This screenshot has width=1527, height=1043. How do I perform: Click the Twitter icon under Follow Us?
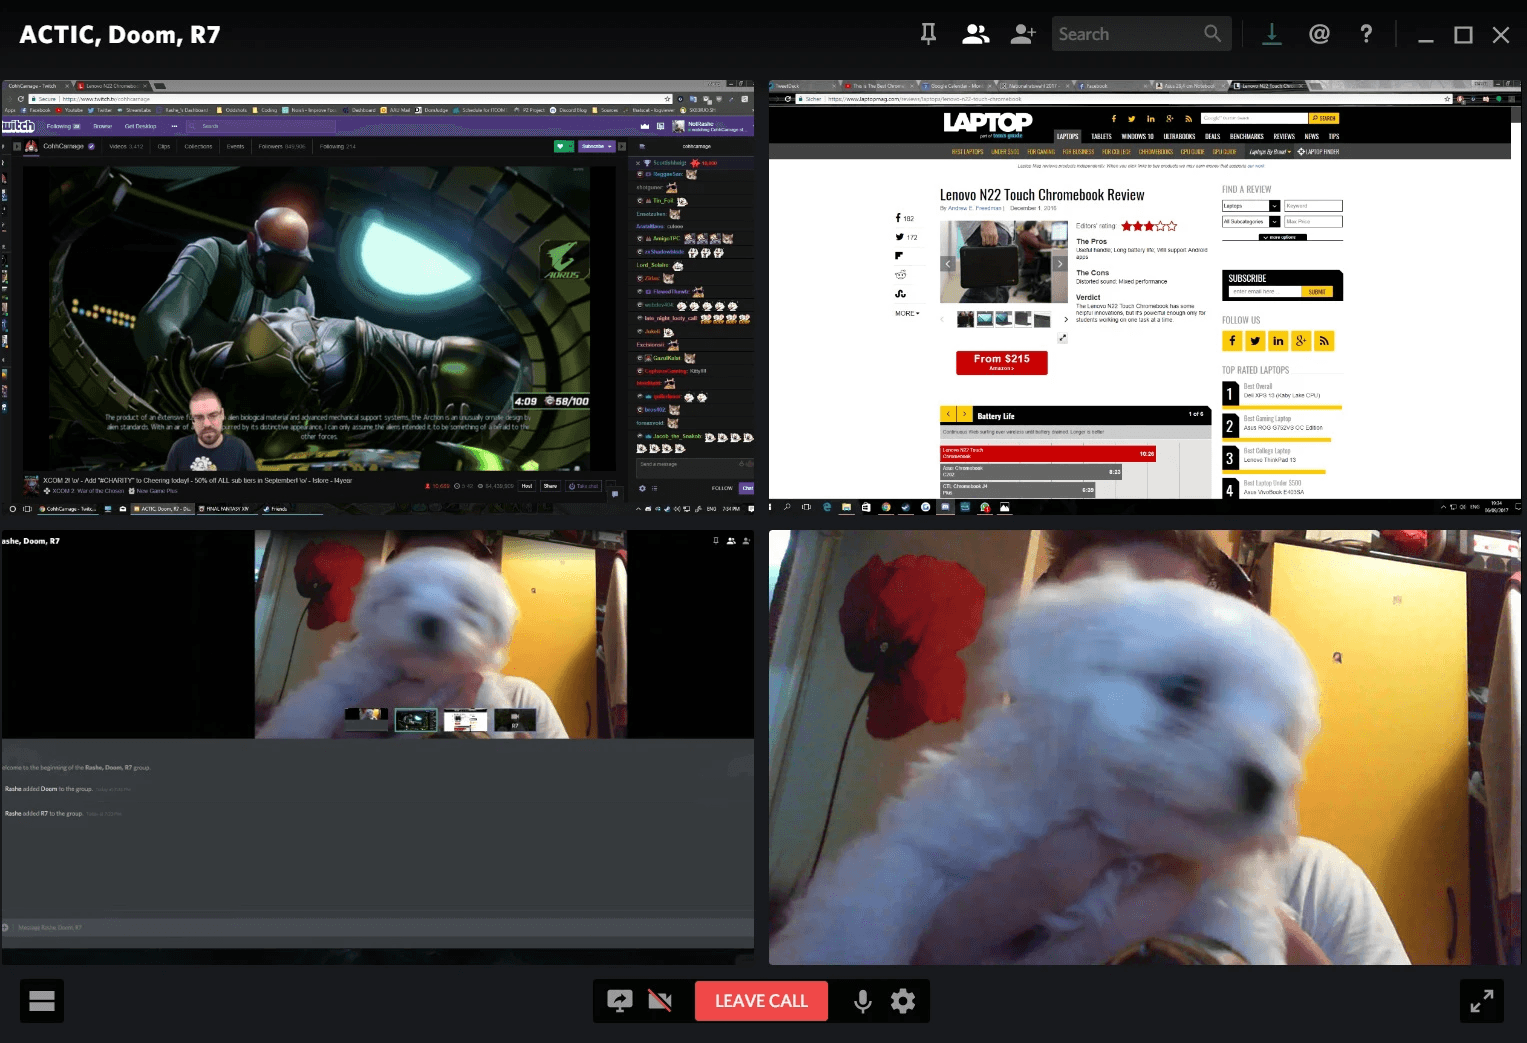click(x=1255, y=341)
